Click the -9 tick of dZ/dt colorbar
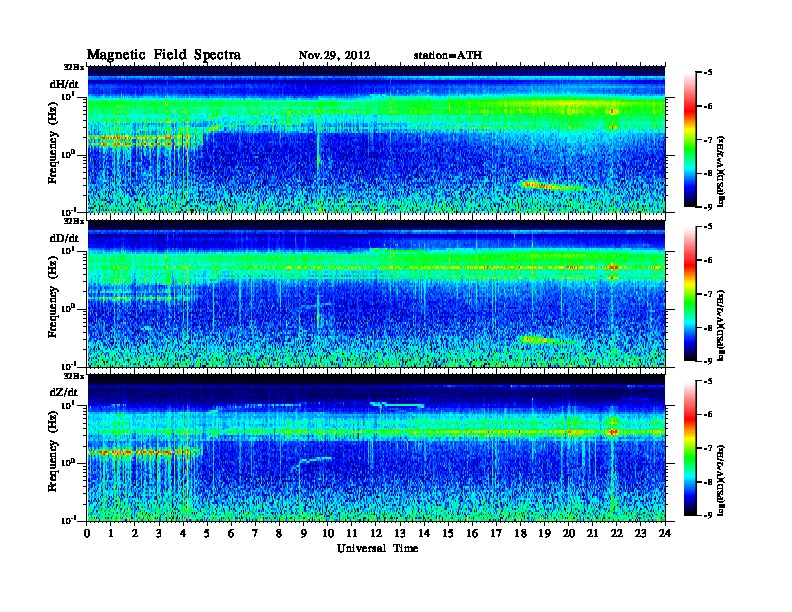Viewport: 792px width, 612px height. pyautogui.click(x=708, y=515)
